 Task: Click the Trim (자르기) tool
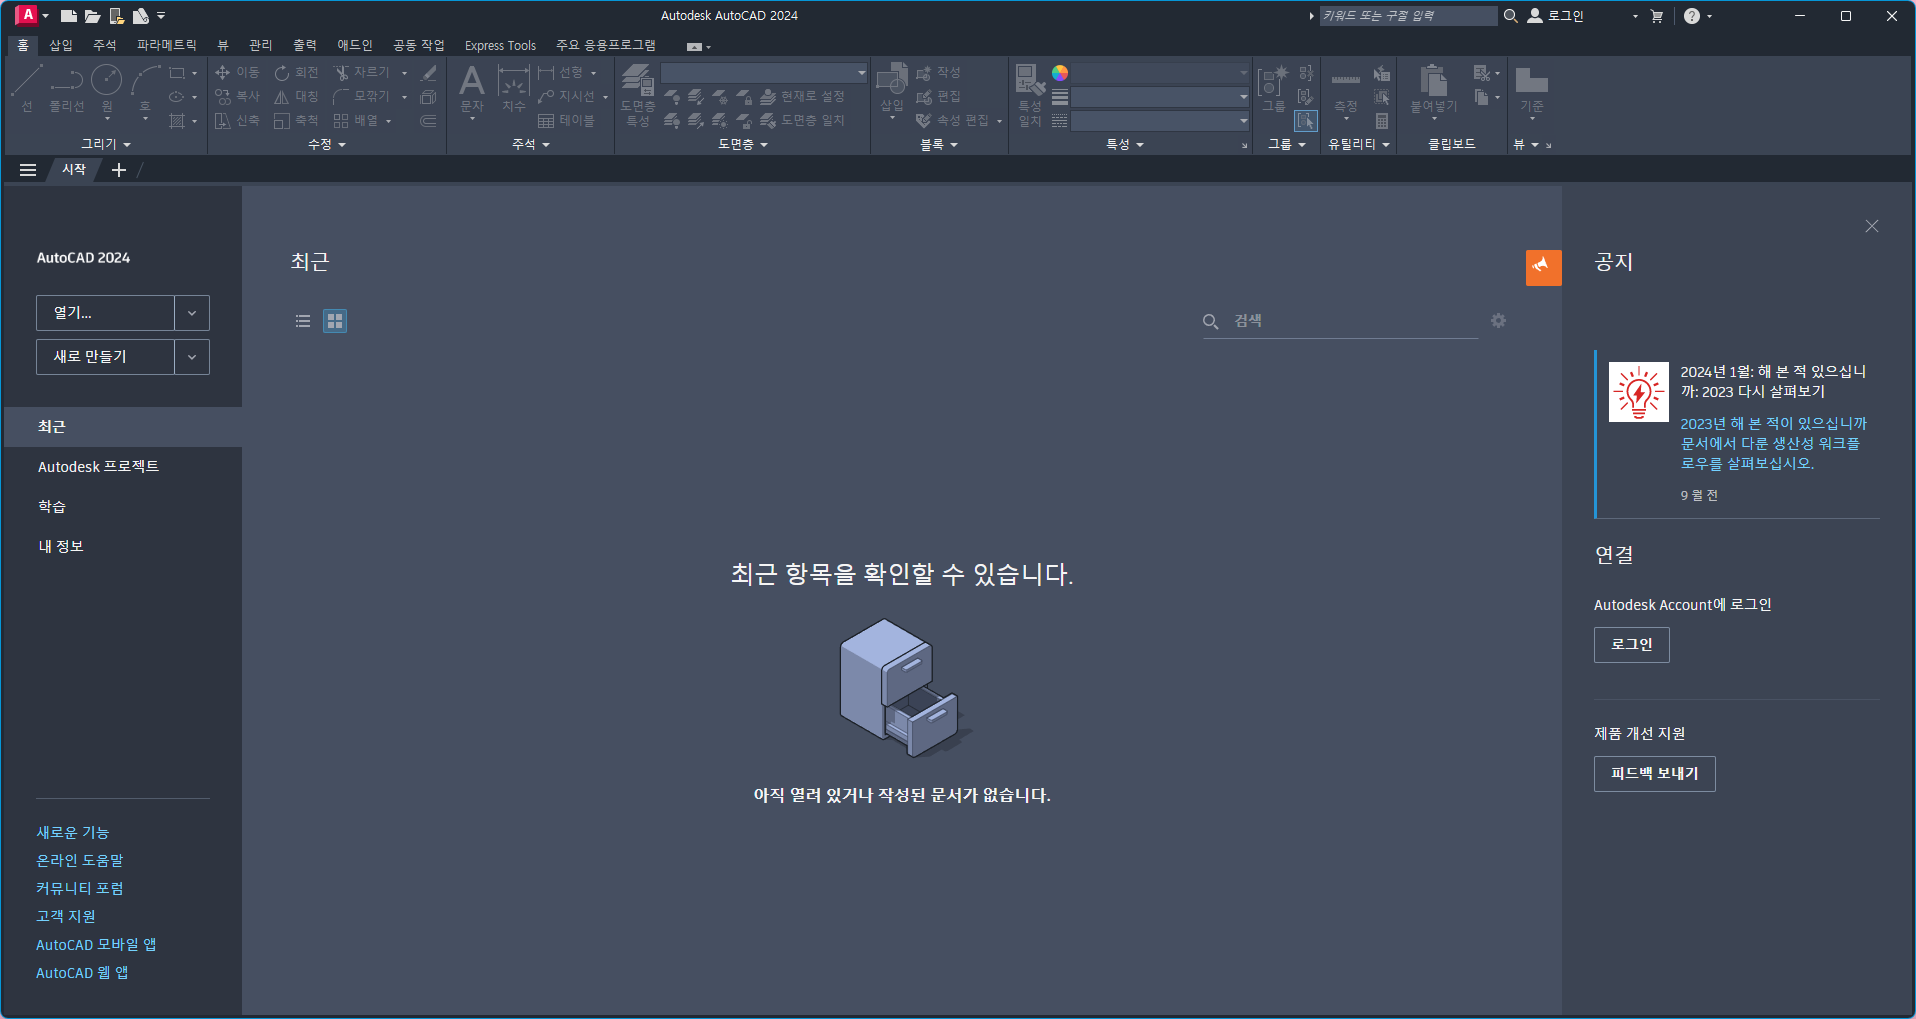click(362, 72)
